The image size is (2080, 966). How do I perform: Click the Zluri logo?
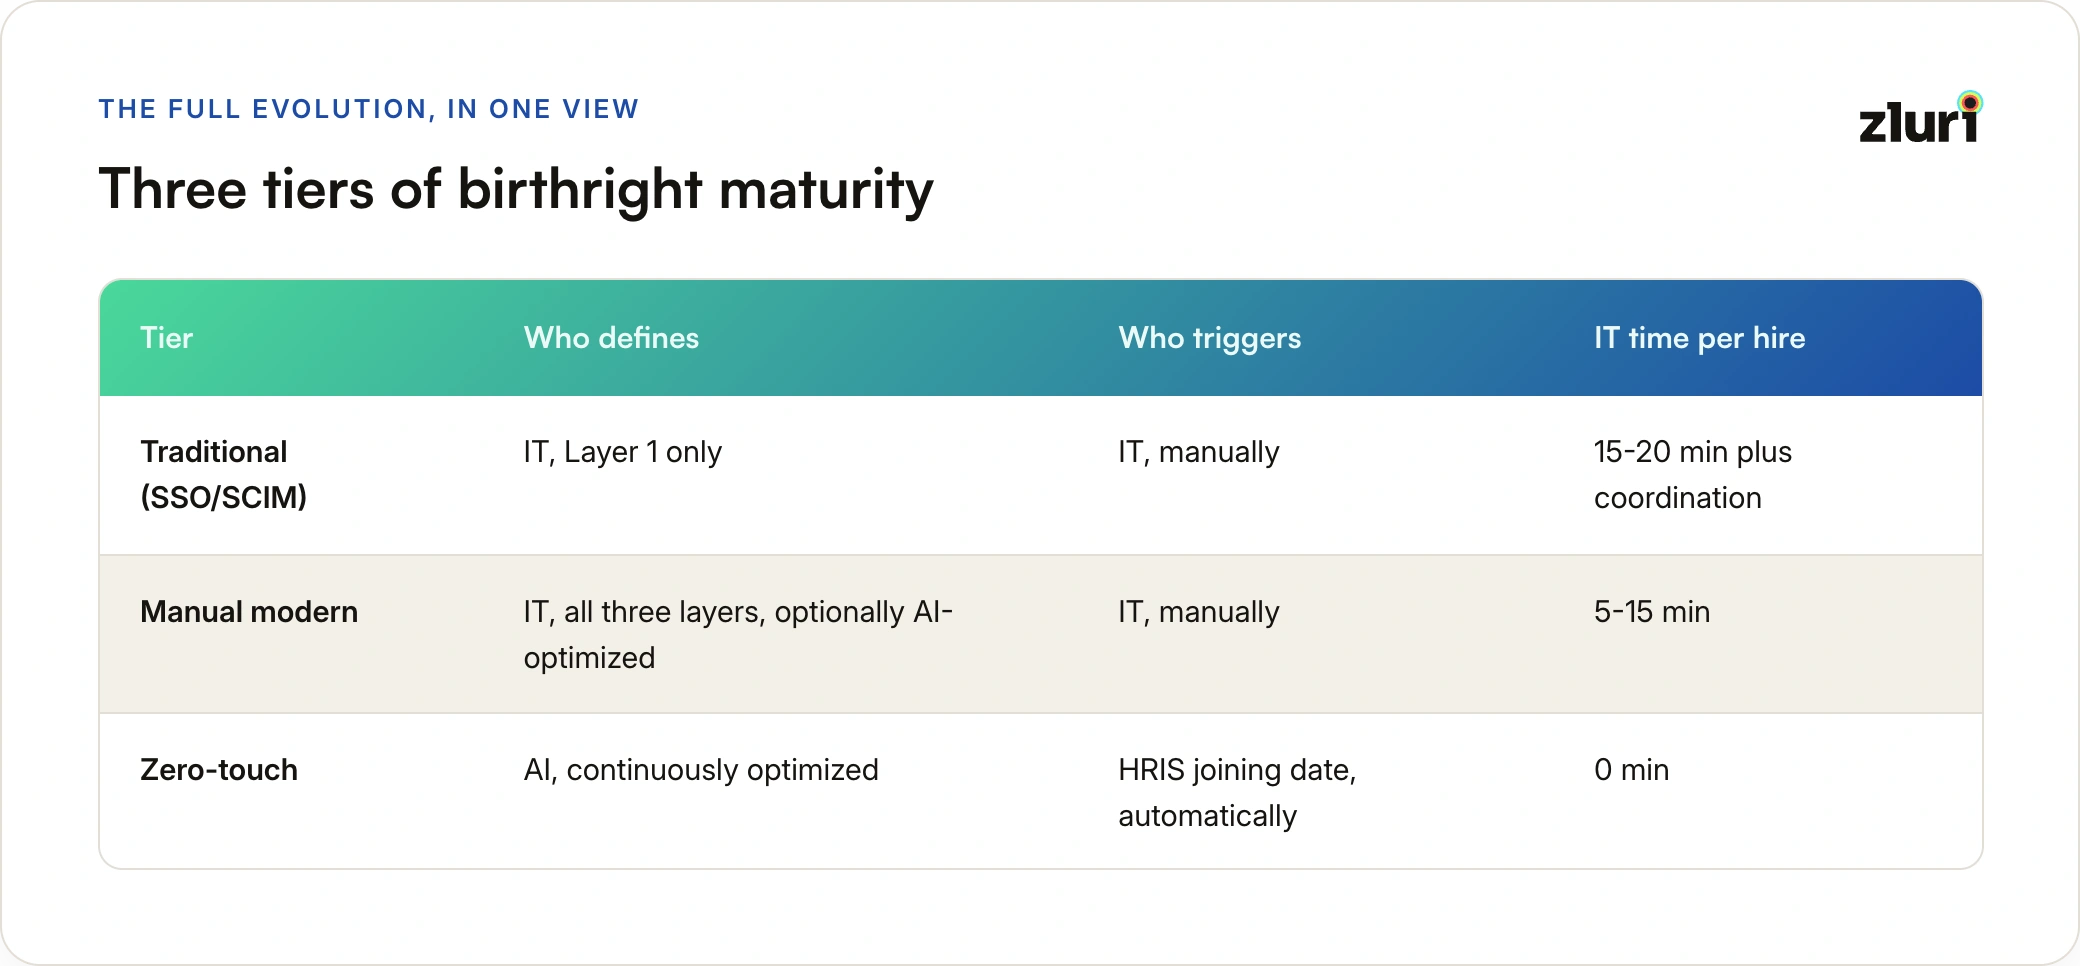click(x=1920, y=117)
